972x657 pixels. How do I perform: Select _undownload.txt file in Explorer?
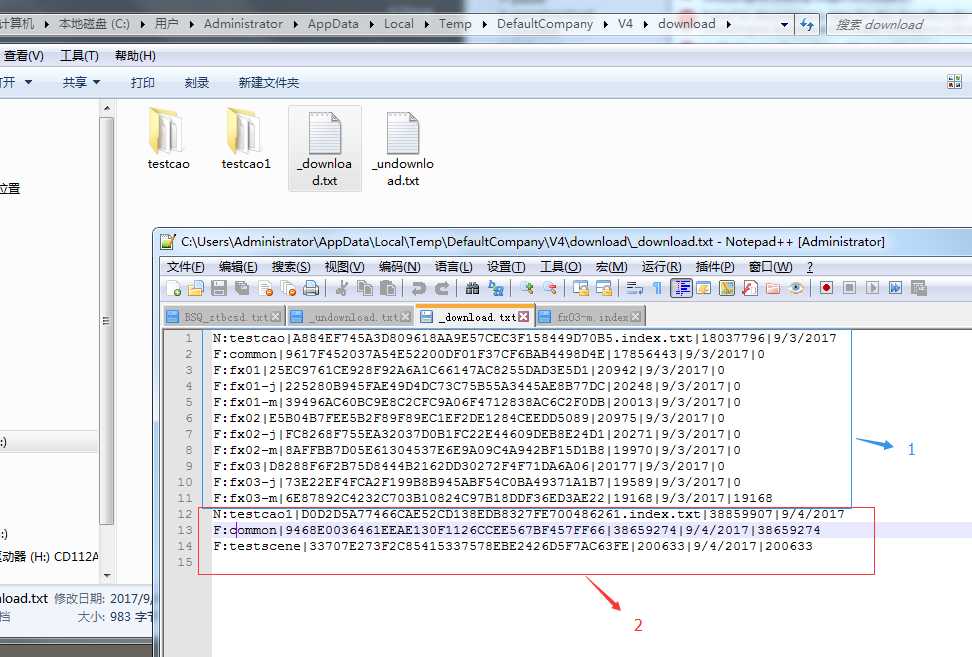[x=403, y=149]
